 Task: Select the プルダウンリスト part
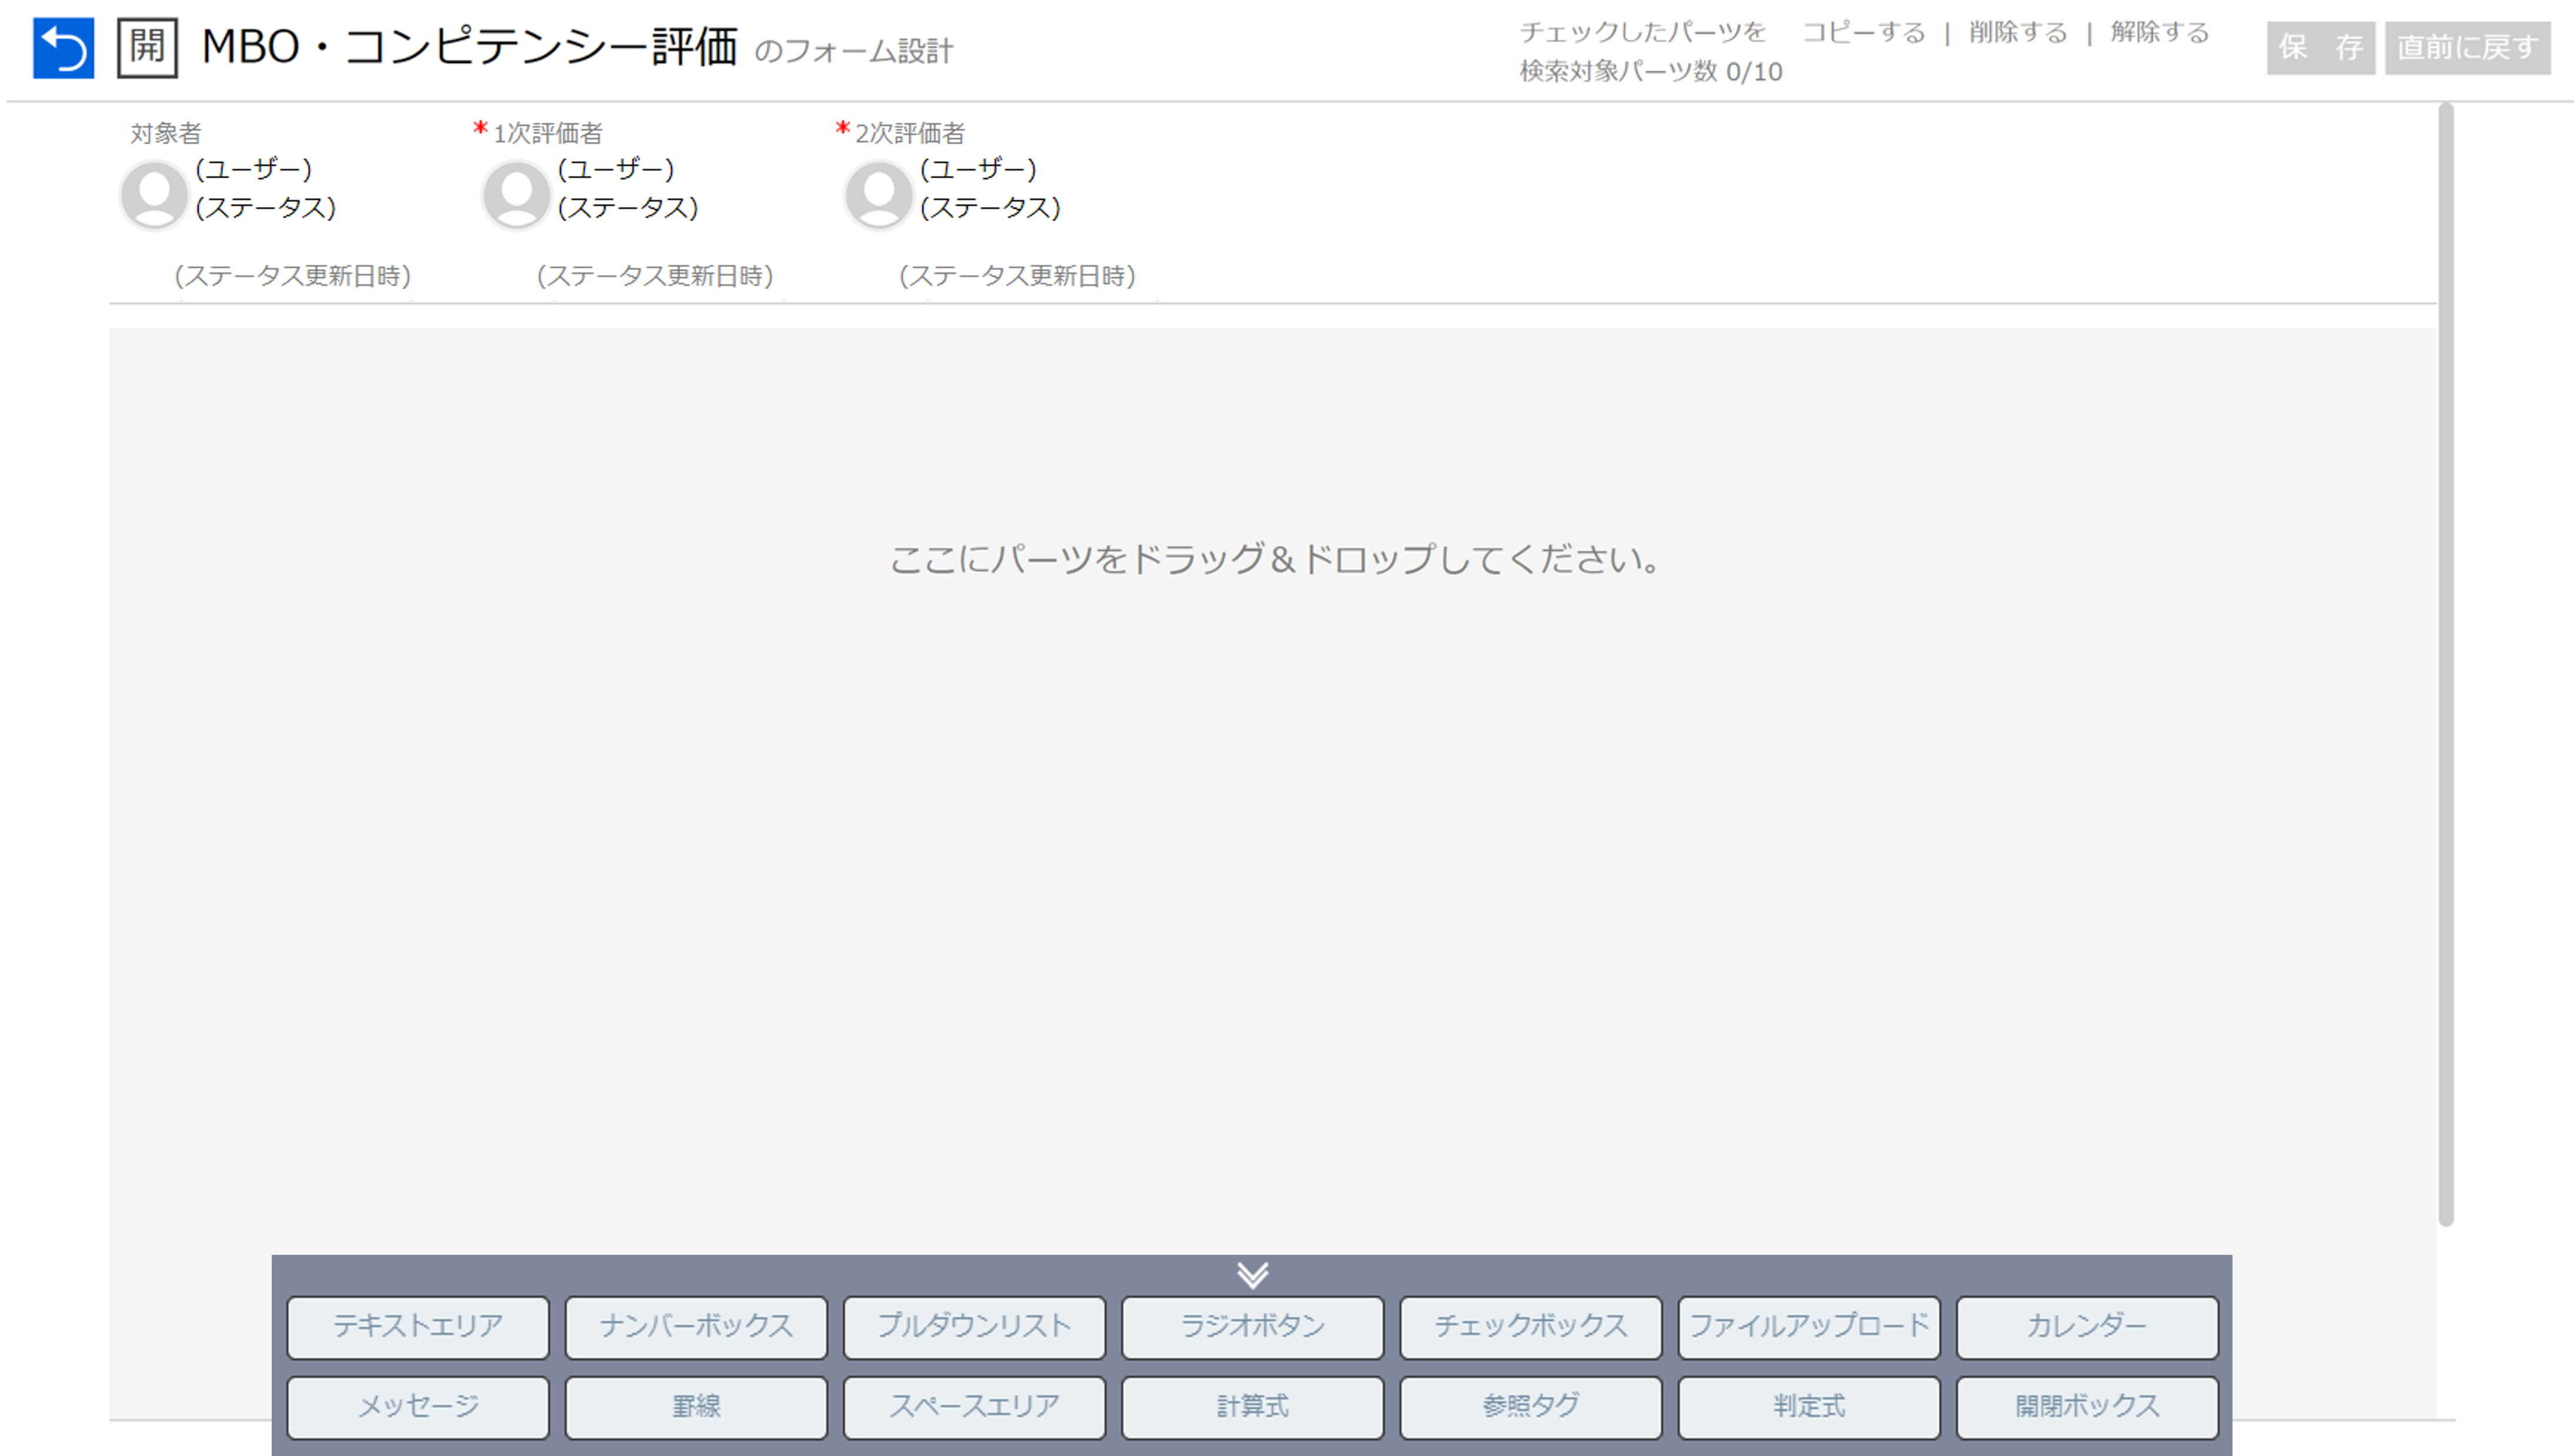click(x=974, y=1327)
